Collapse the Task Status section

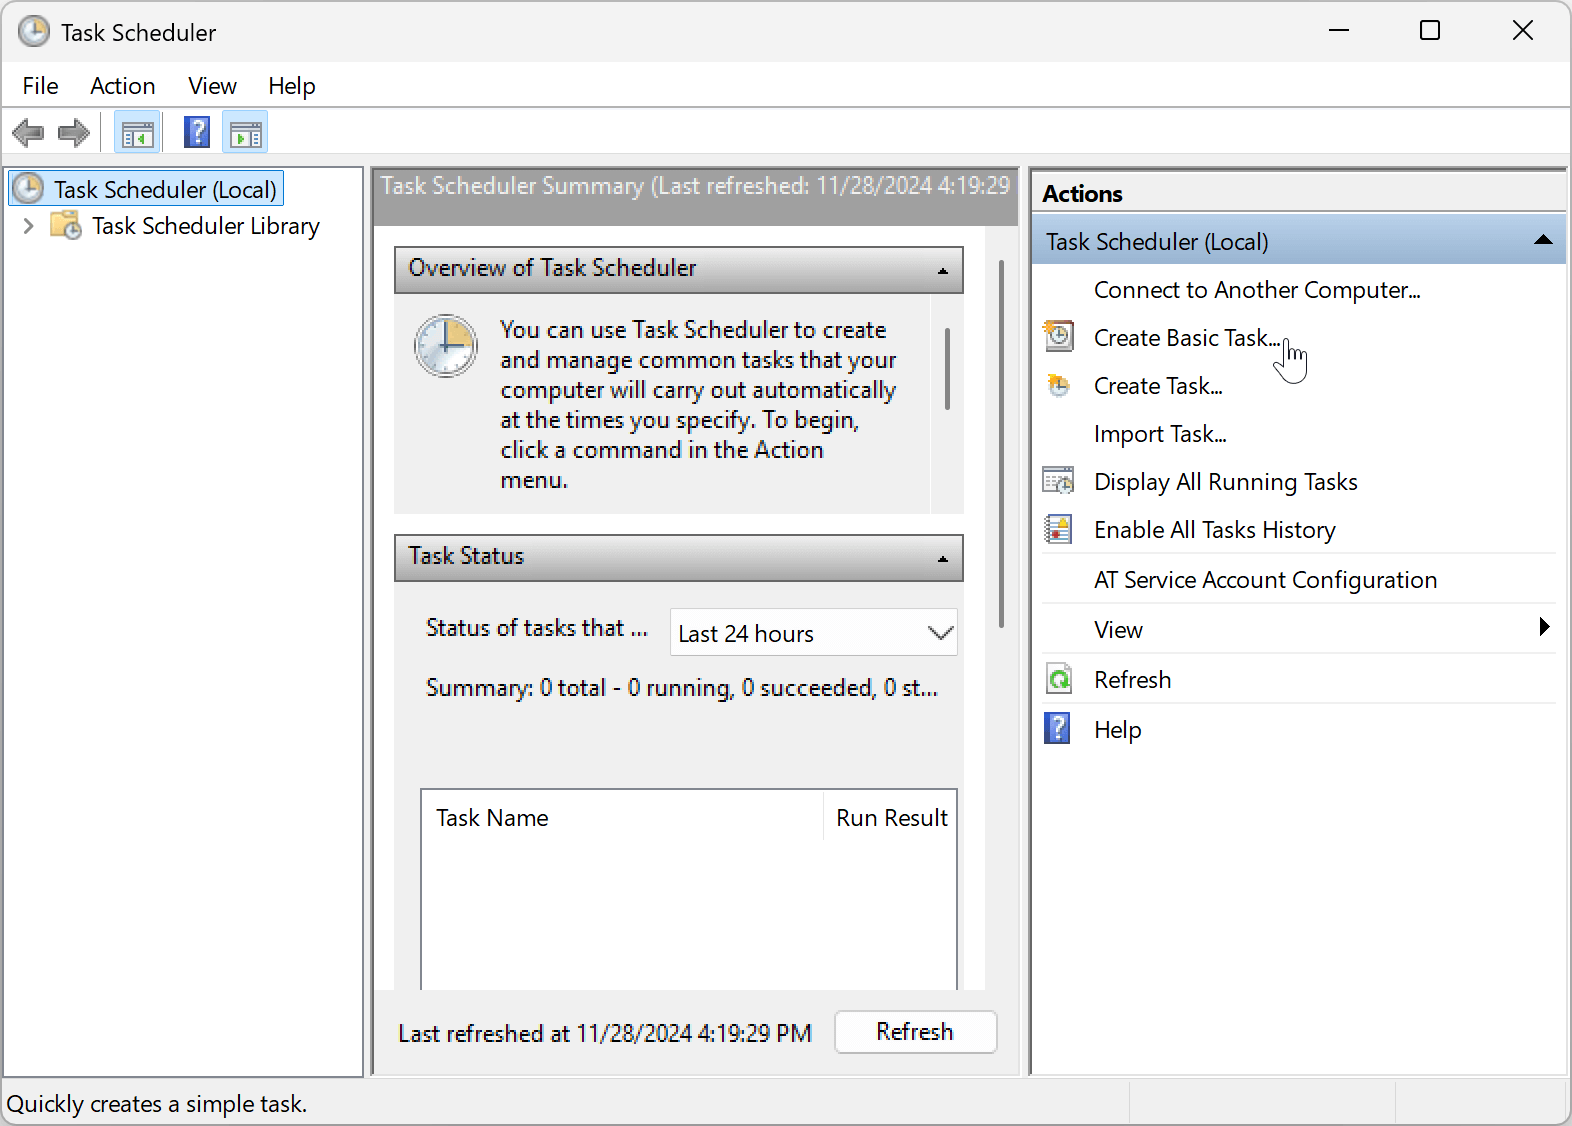point(942,559)
